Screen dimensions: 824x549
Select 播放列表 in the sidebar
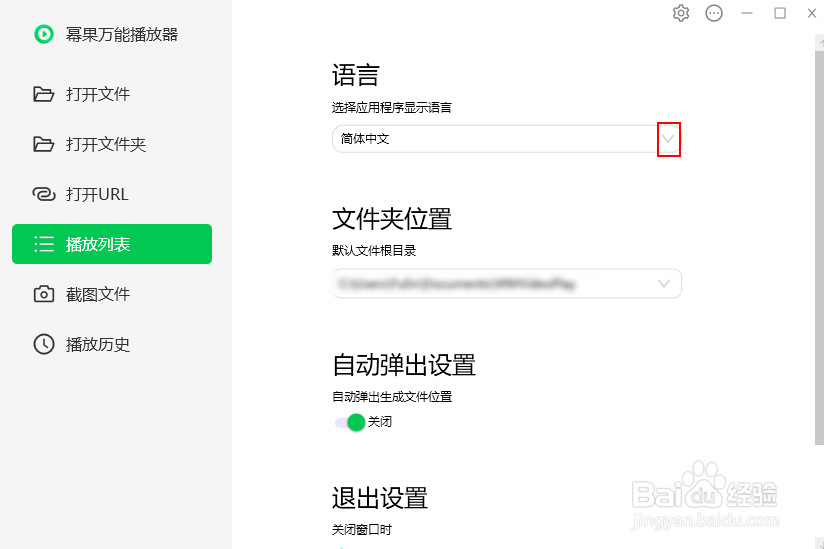[112, 244]
